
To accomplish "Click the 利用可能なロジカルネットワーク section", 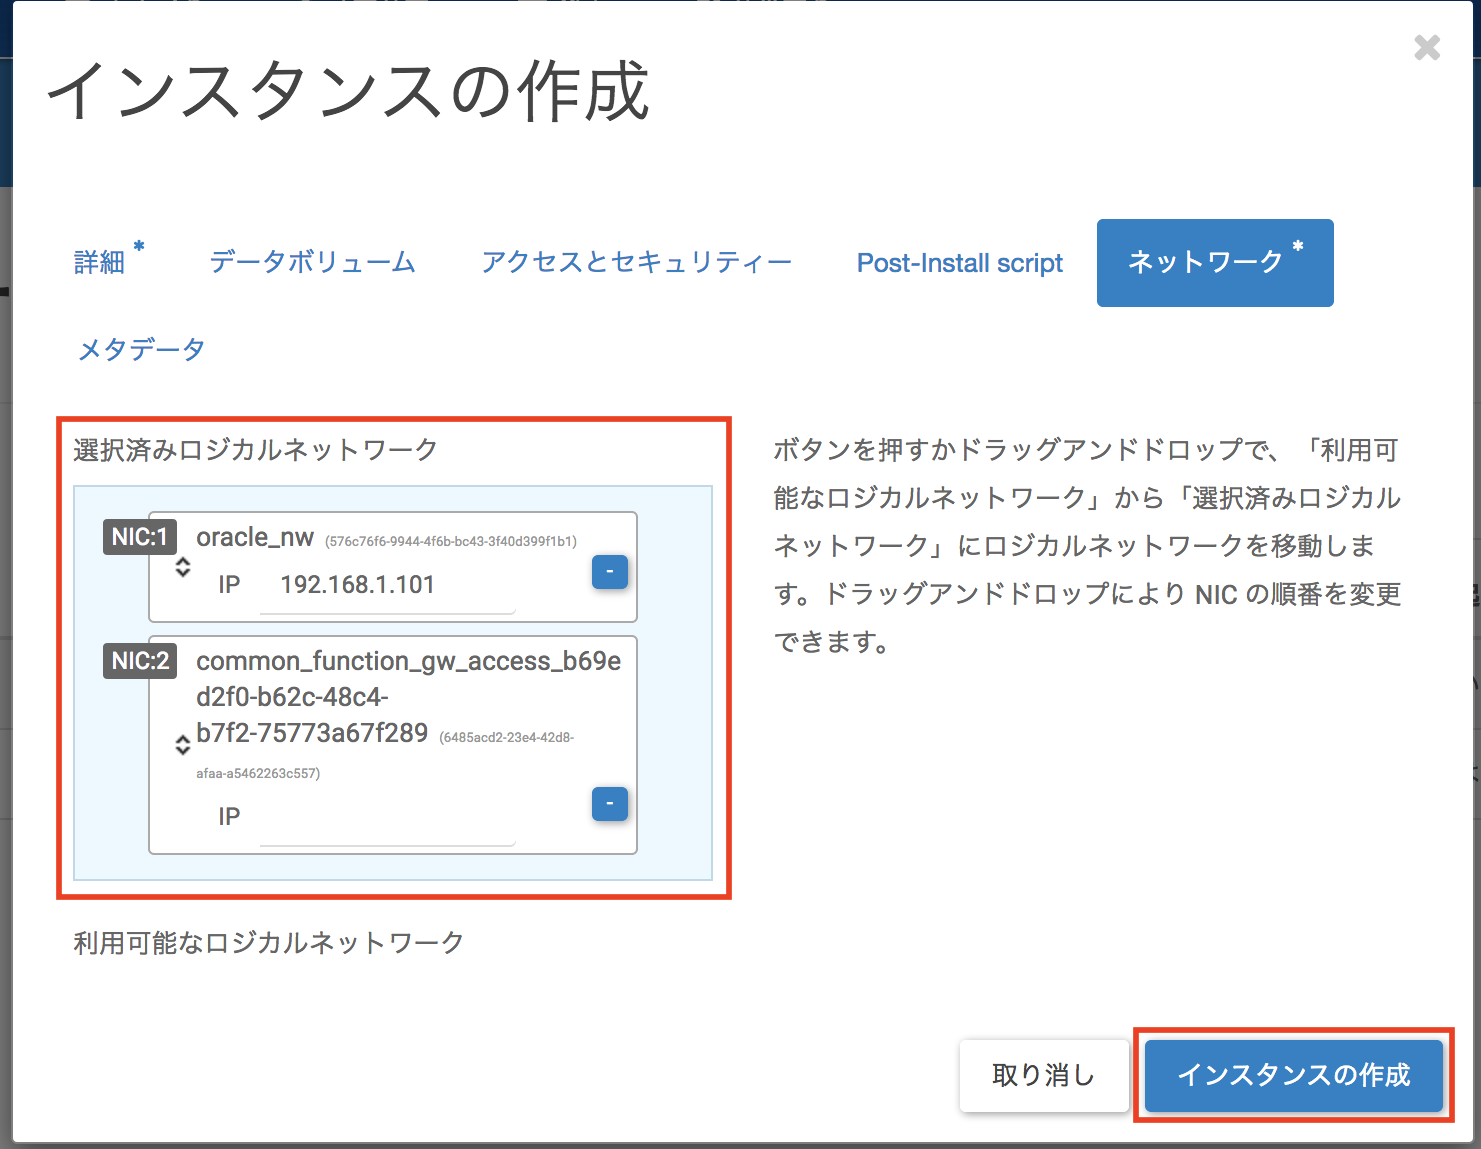I will pyautogui.click(x=267, y=941).
